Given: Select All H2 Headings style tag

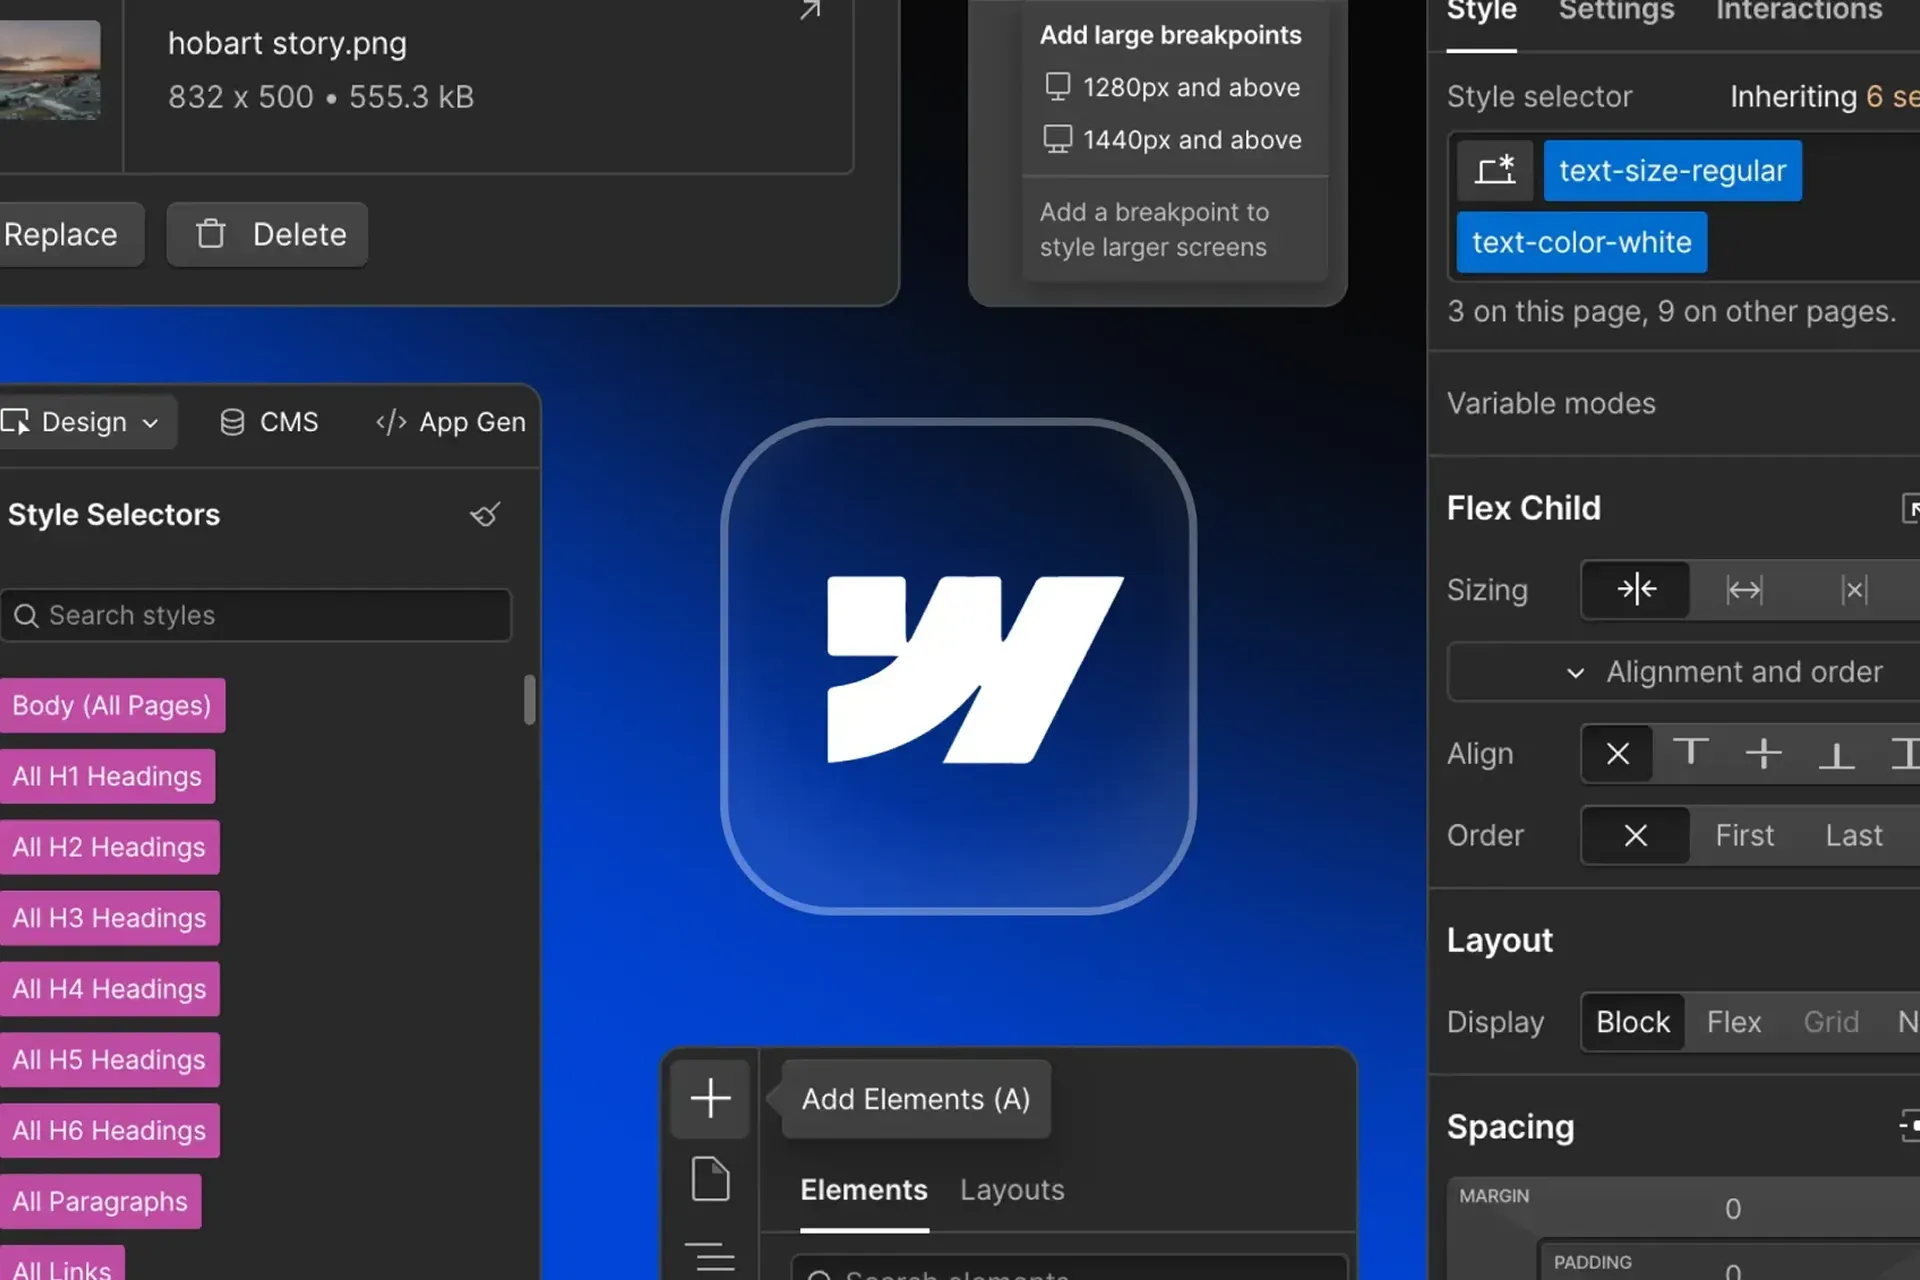Looking at the screenshot, I should point(109,848).
